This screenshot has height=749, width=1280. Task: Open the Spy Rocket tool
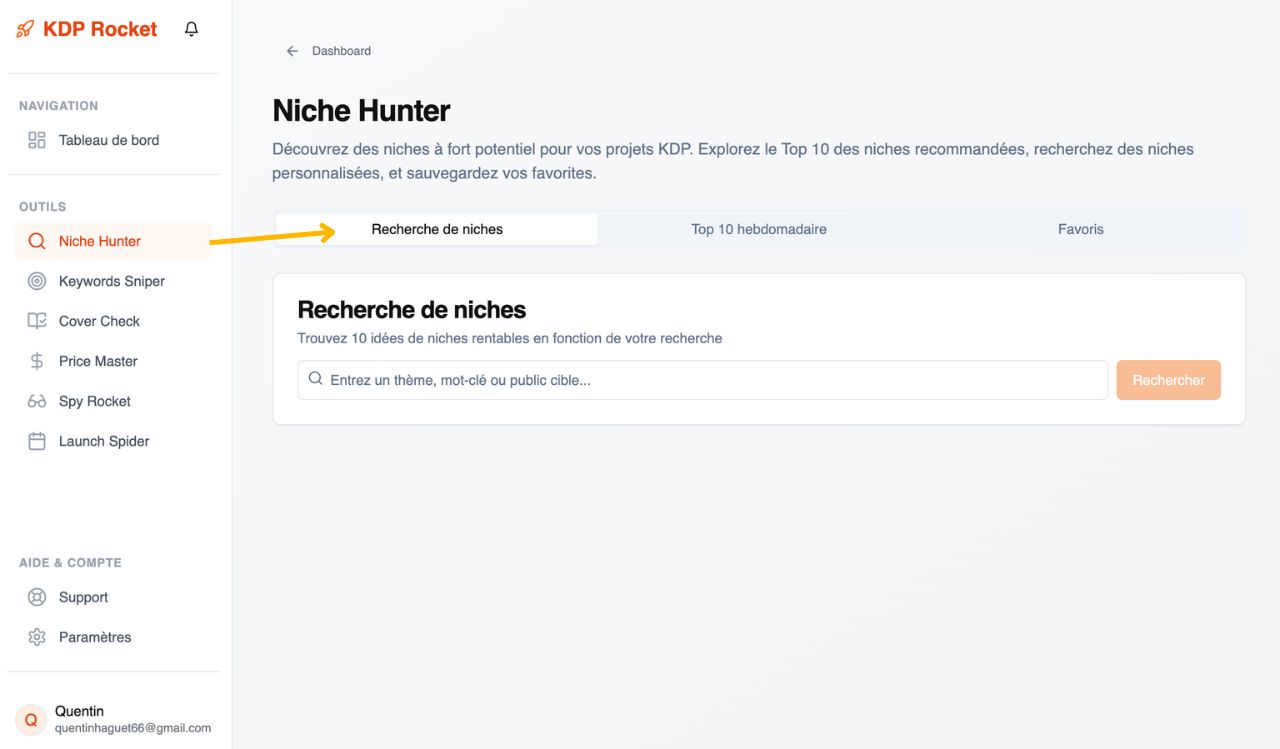(113, 401)
